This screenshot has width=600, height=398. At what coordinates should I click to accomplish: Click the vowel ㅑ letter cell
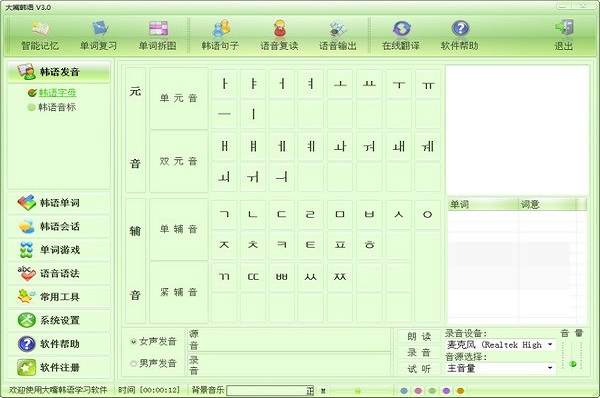(x=253, y=83)
